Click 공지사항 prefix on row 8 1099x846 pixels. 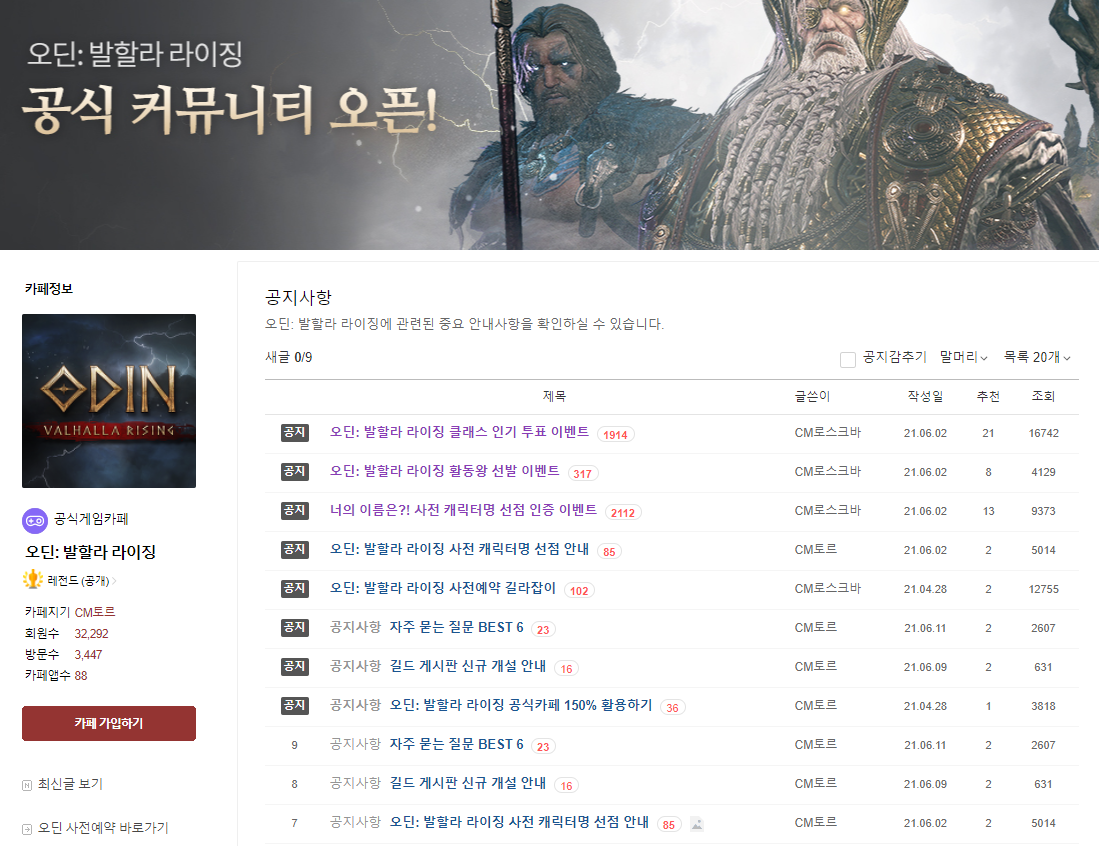pyautogui.click(x=355, y=783)
